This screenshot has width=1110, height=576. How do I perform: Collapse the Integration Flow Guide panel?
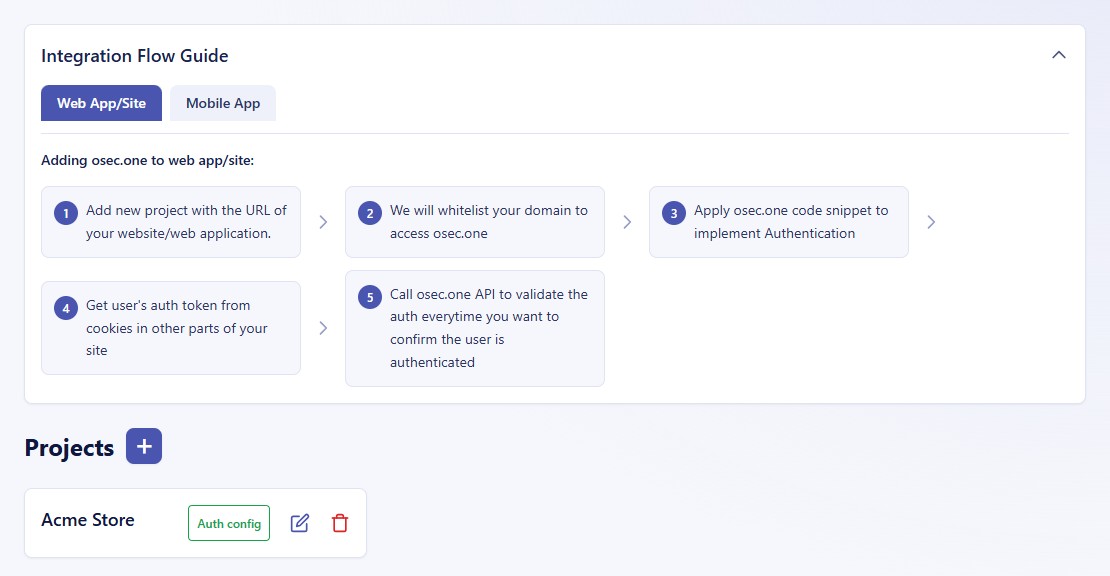pos(1058,55)
